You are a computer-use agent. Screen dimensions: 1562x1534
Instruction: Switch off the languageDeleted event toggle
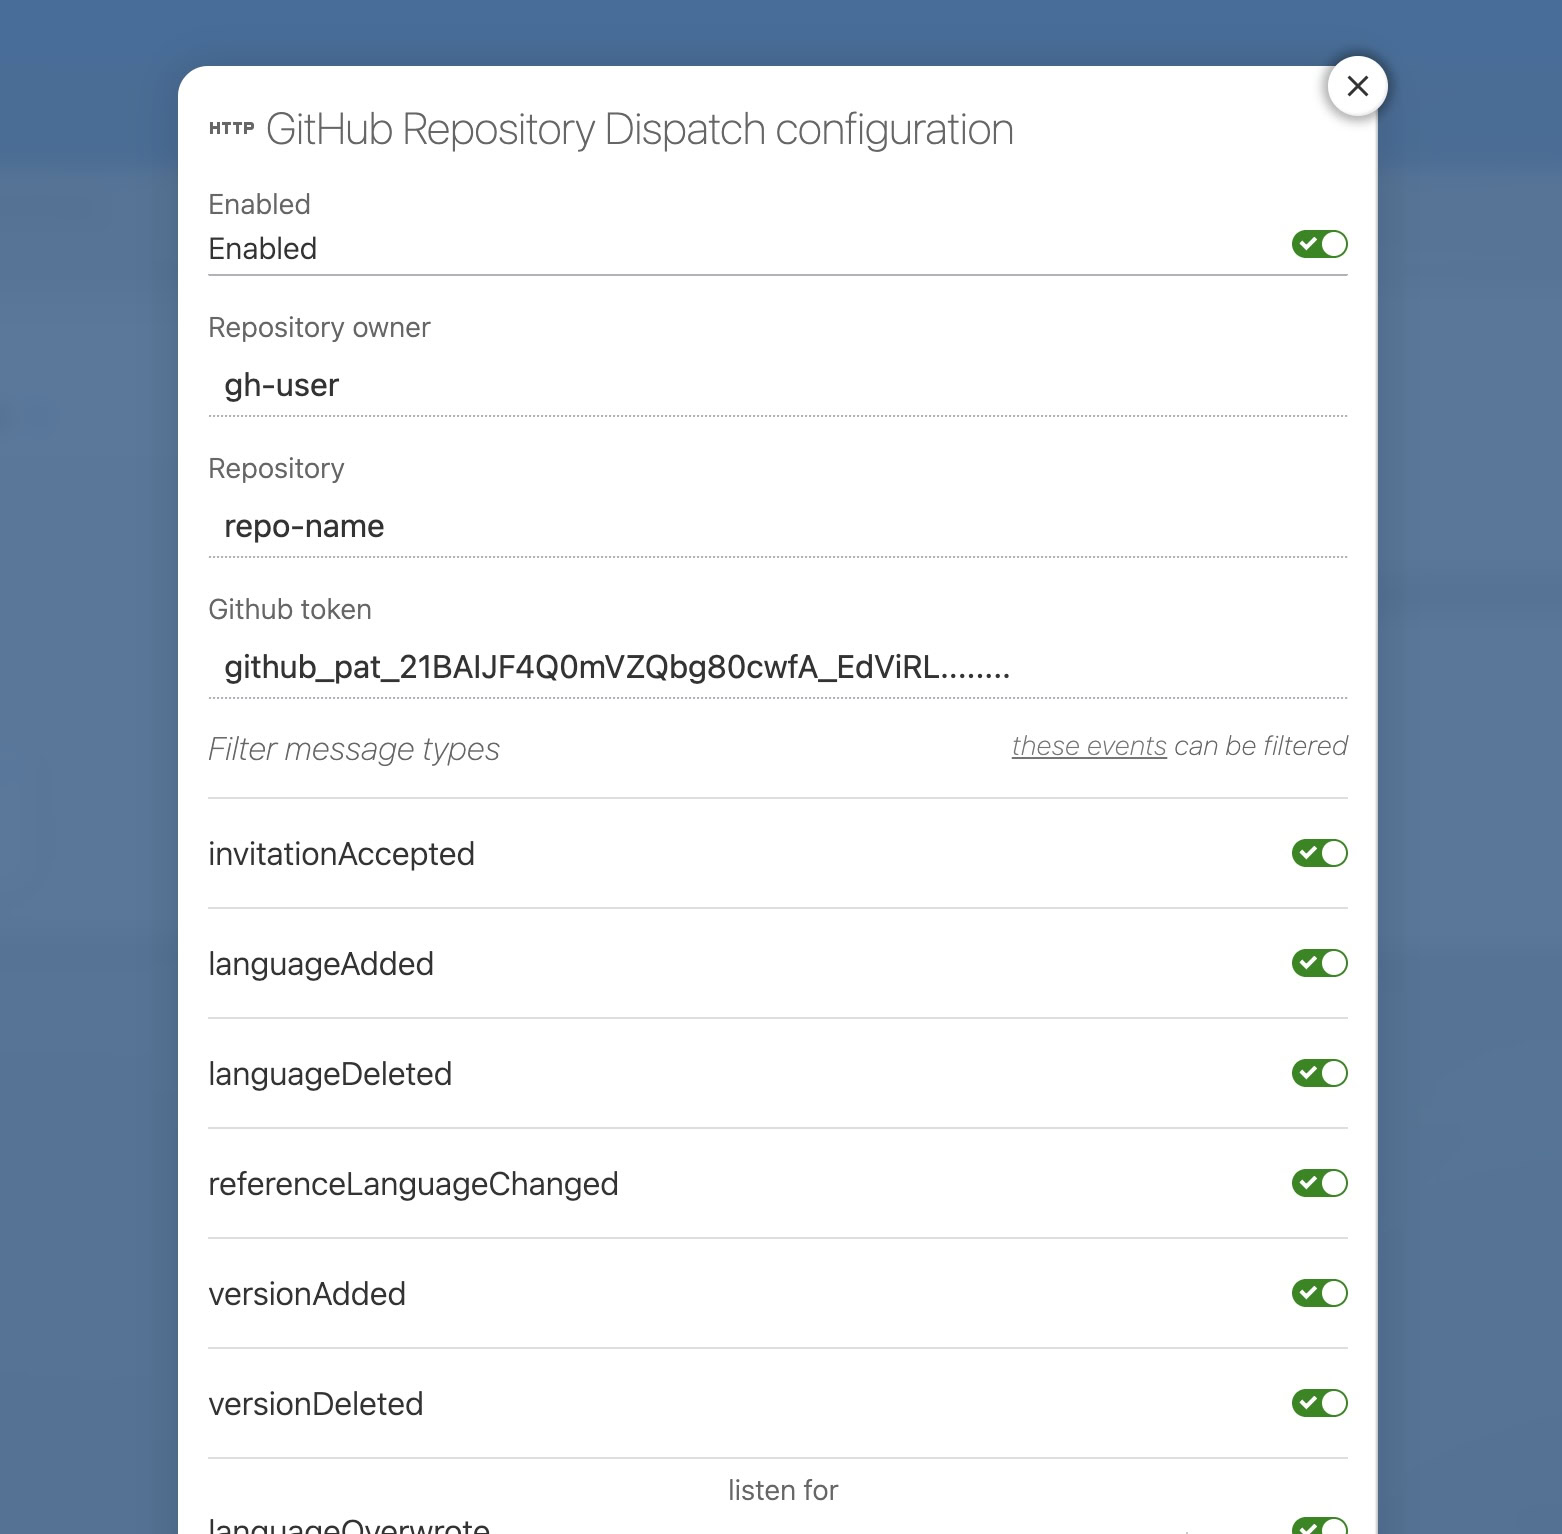[x=1319, y=1073]
